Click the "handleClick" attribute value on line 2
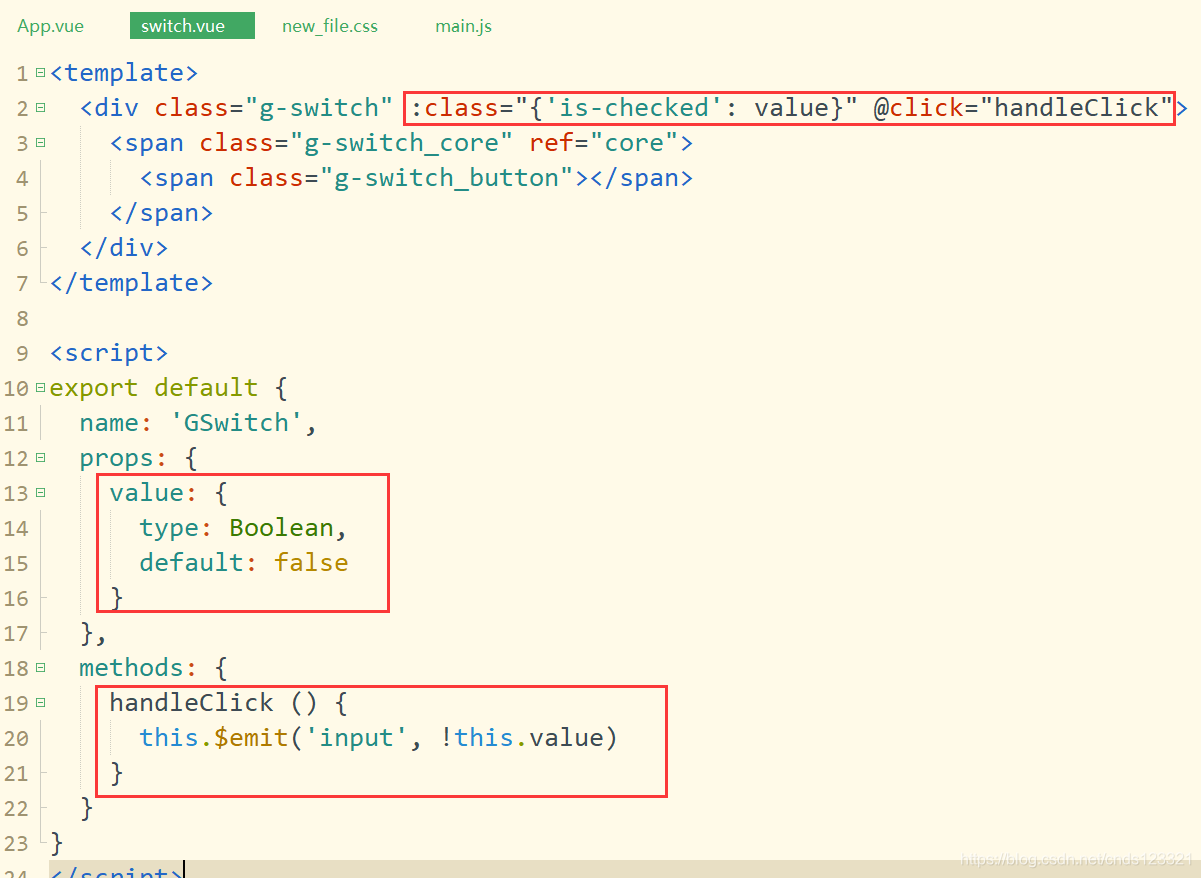The width and height of the screenshot is (1201, 878). click(1075, 108)
